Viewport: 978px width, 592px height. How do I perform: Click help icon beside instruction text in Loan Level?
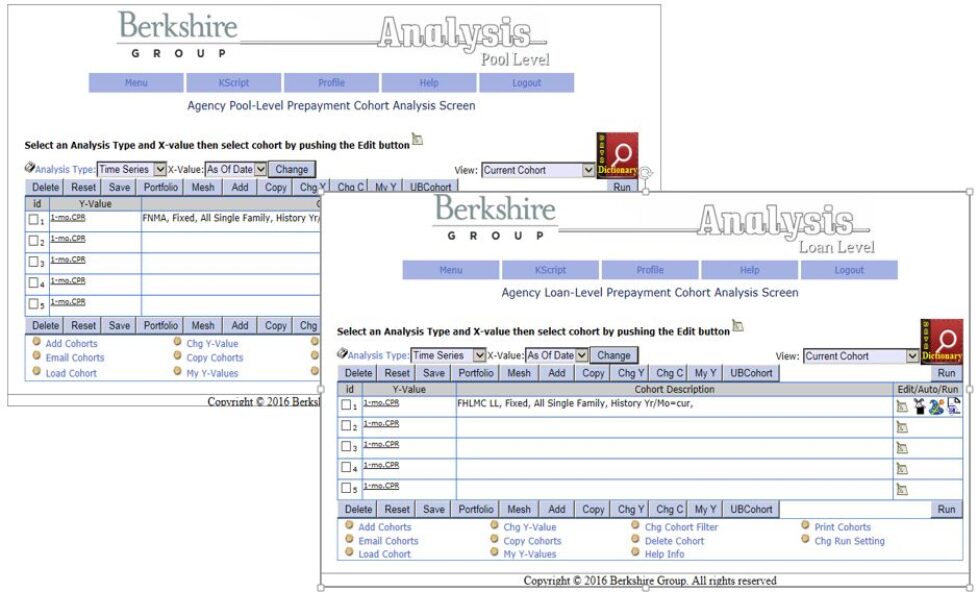point(738,326)
